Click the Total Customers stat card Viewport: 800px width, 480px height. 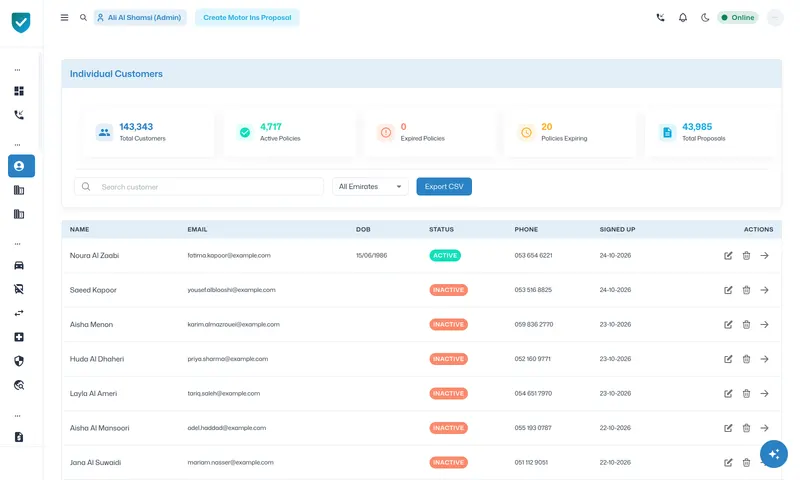point(148,133)
